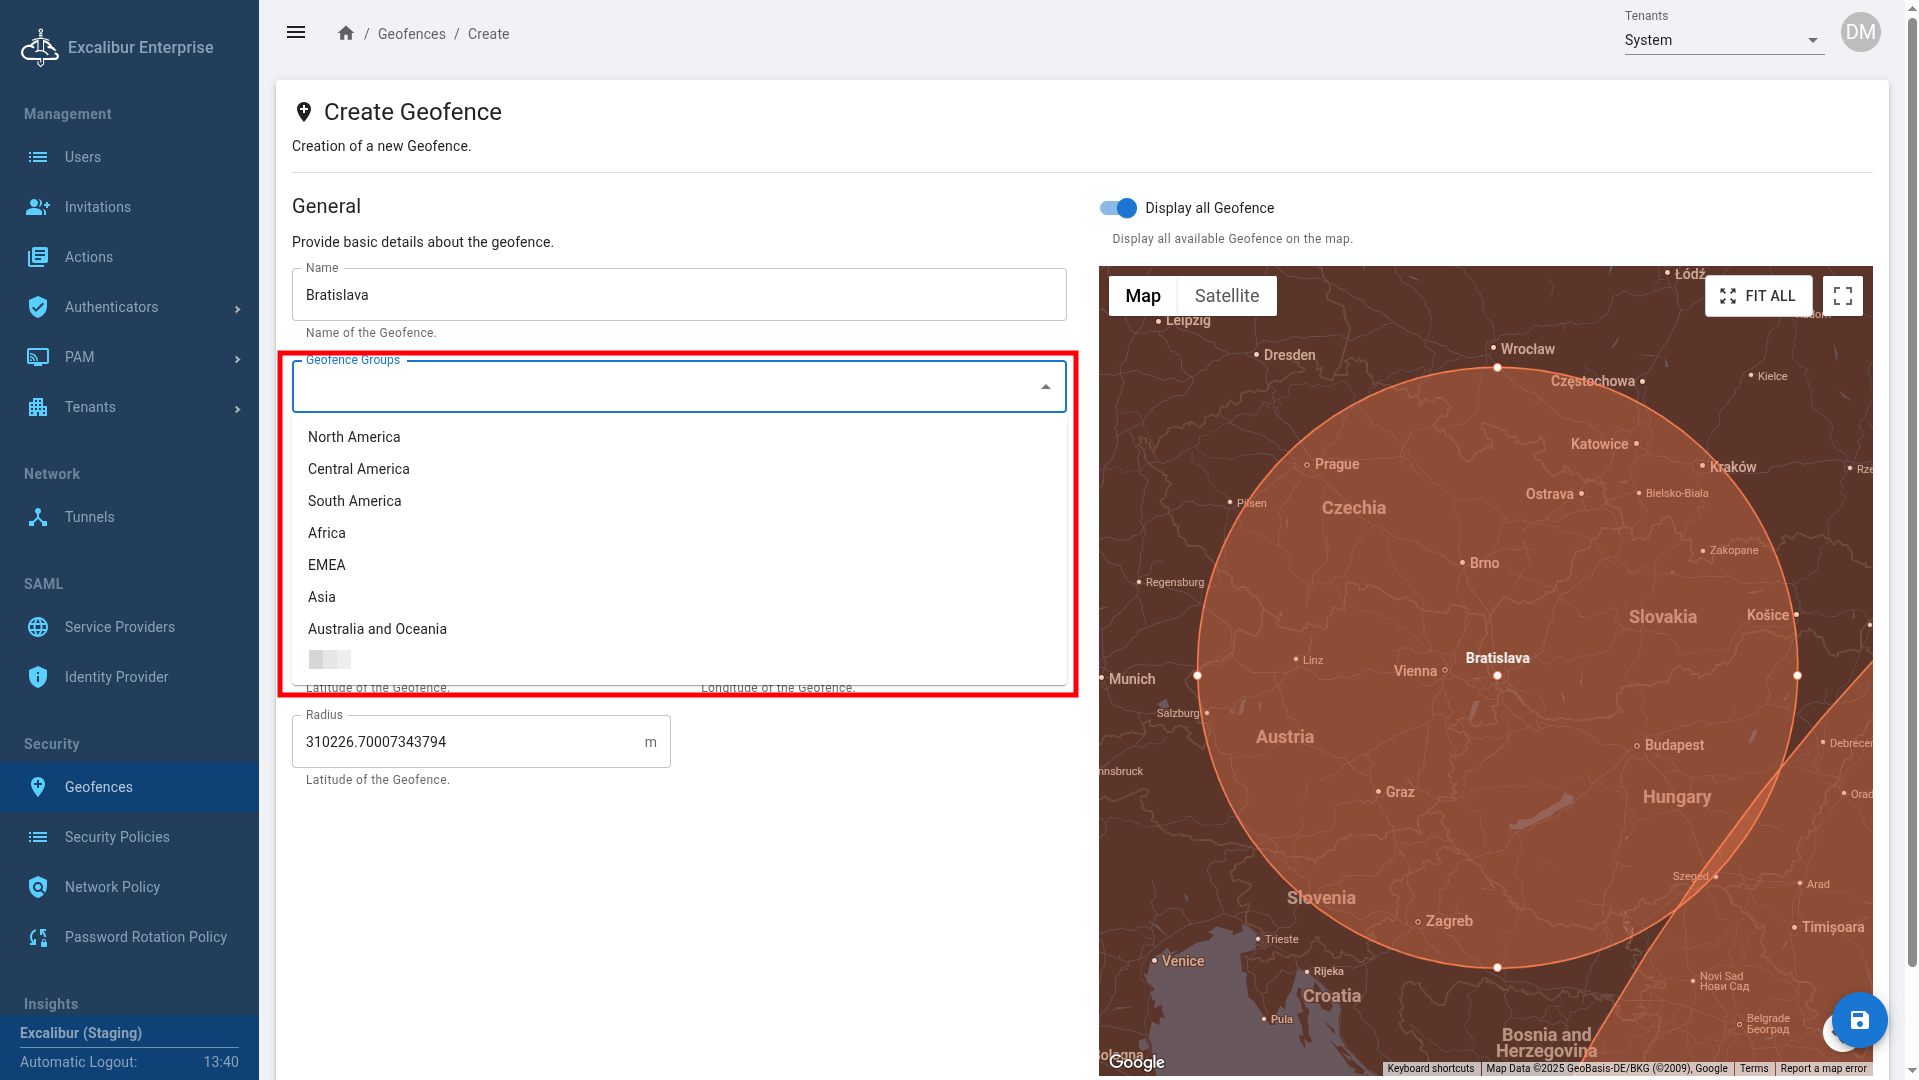Go to home via breadcrumb icon
The image size is (1919, 1080).
tap(346, 33)
